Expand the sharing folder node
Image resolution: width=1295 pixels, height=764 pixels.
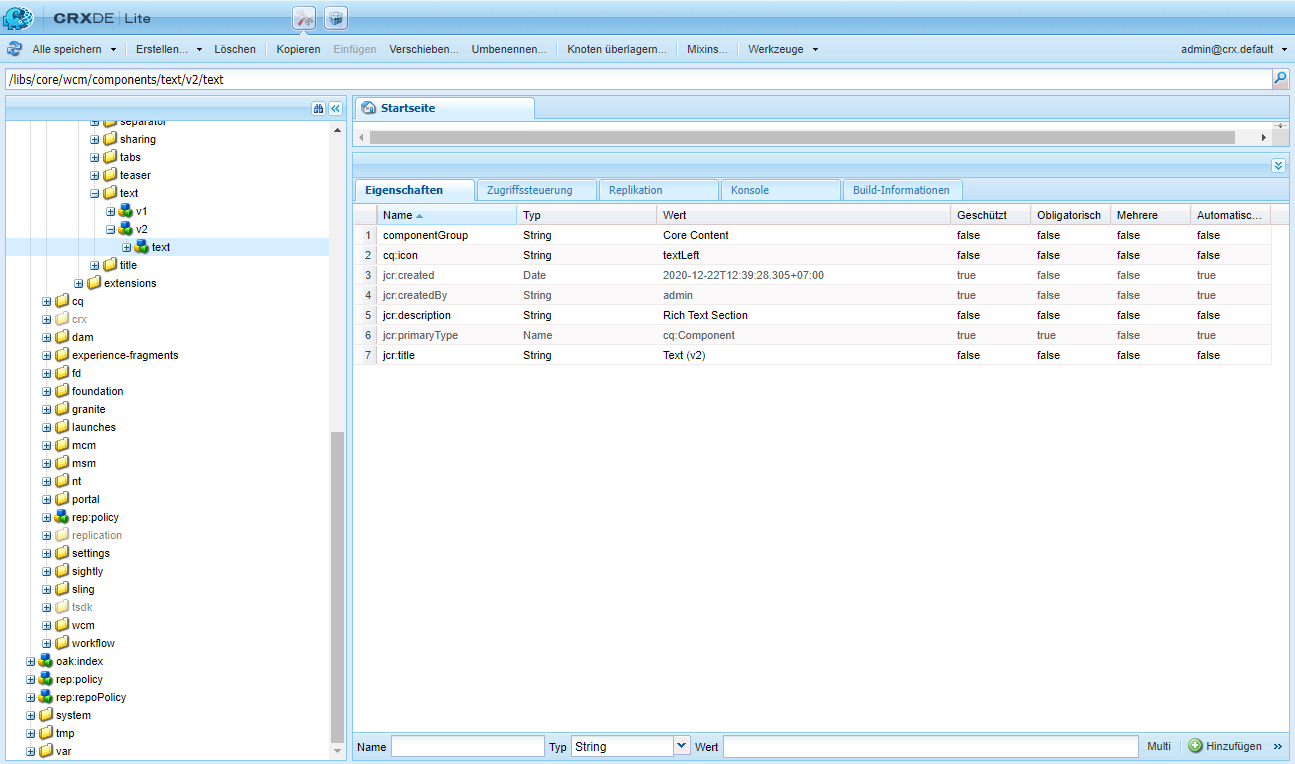pos(95,139)
